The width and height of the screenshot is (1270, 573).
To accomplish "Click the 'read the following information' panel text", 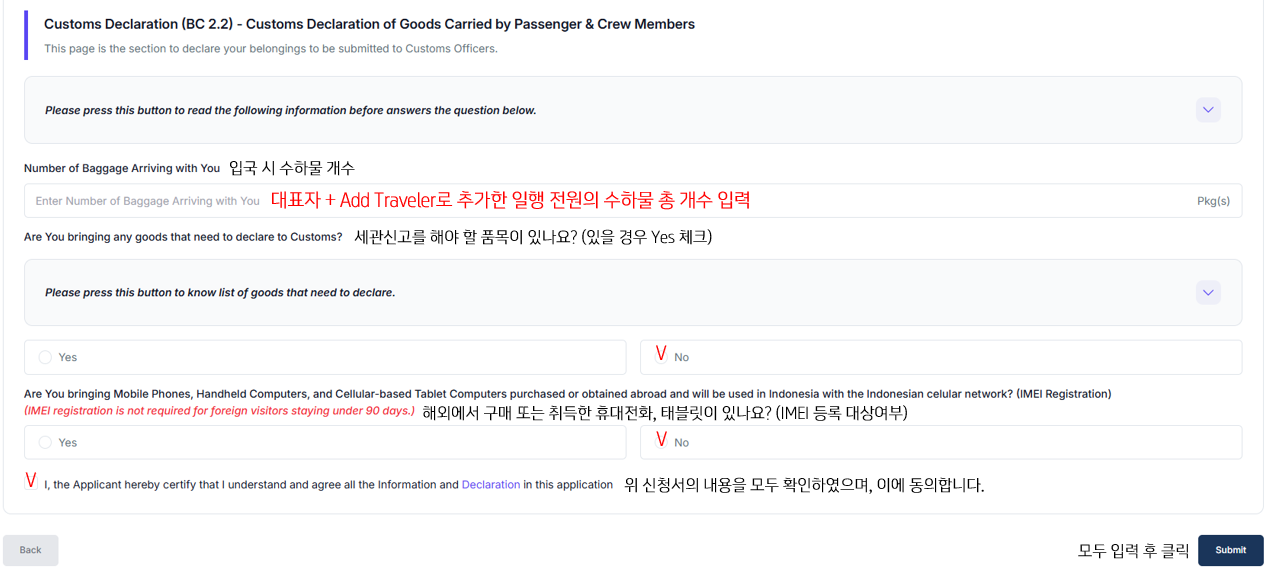I will pyautogui.click(x=290, y=110).
